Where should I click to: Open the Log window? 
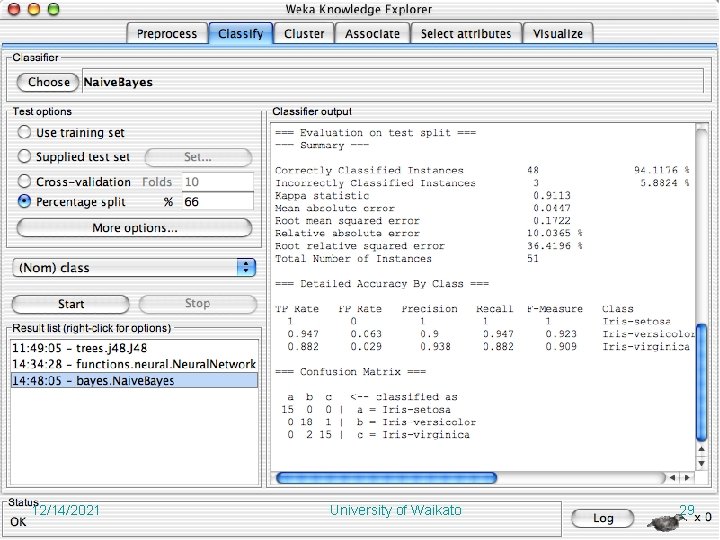tap(603, 518)
